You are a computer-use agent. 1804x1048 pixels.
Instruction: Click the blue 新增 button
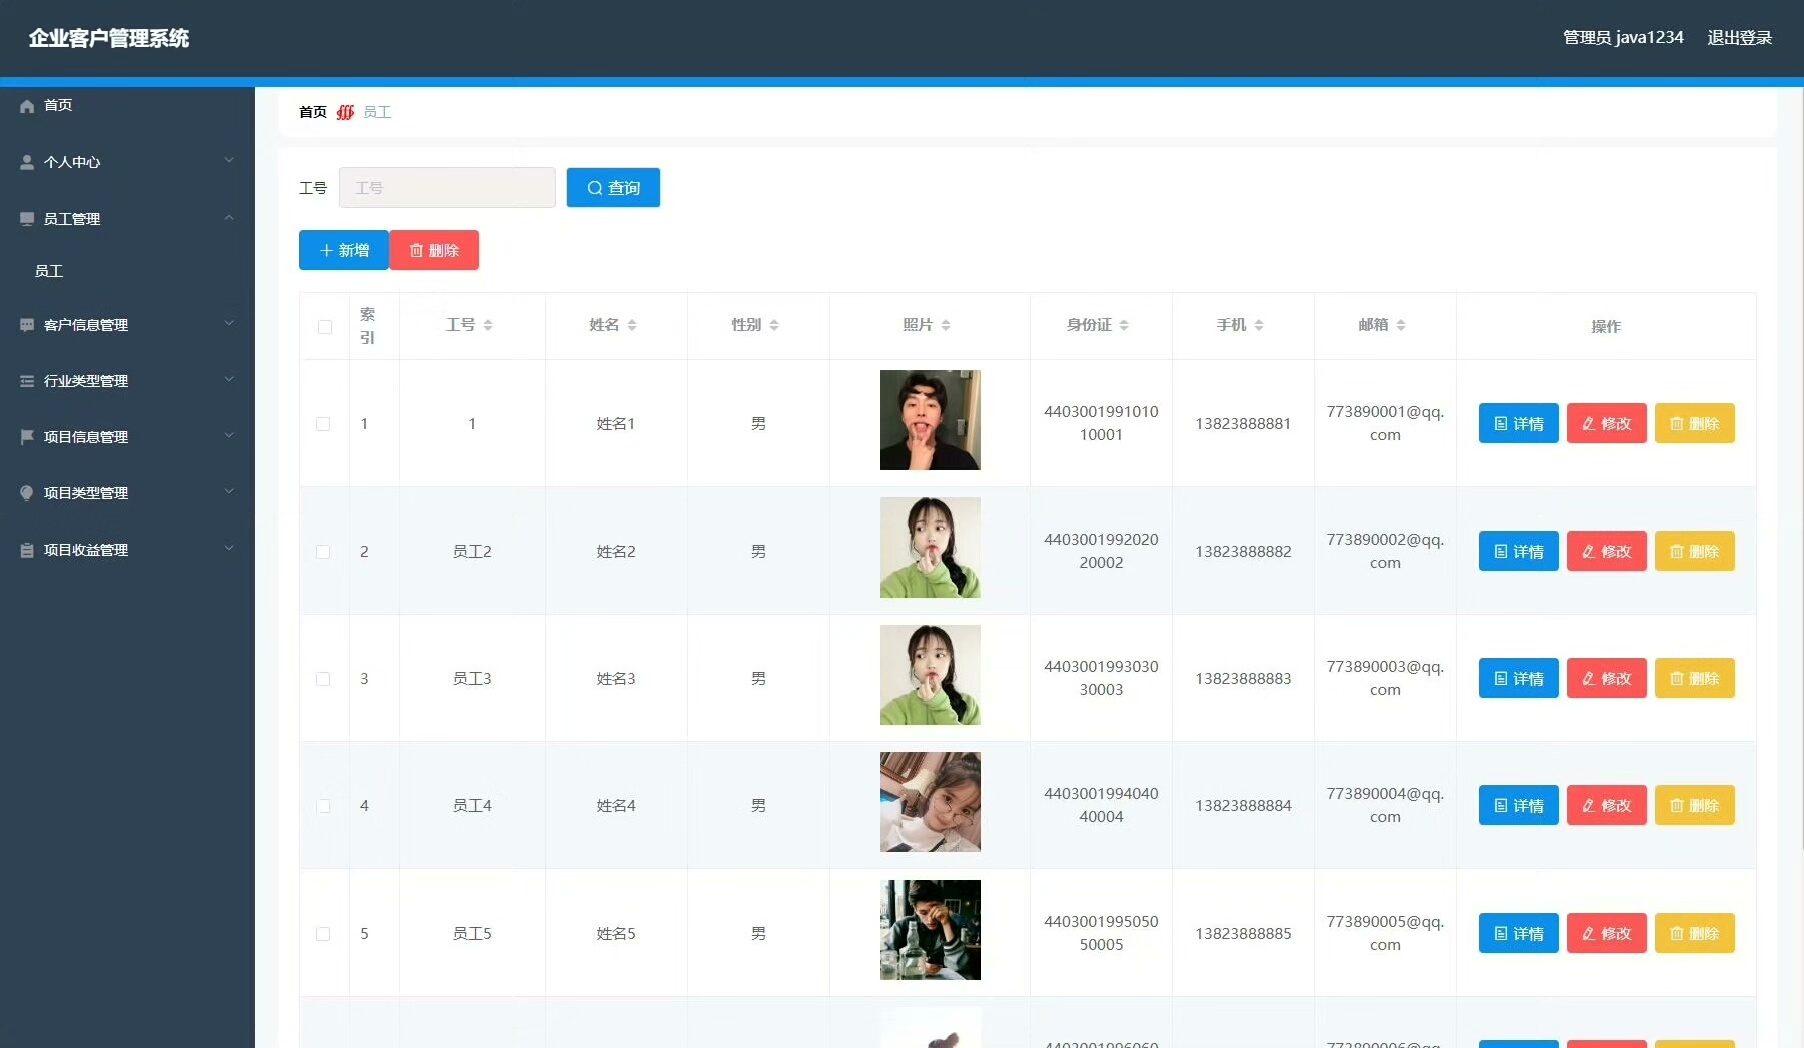[344, 250]
